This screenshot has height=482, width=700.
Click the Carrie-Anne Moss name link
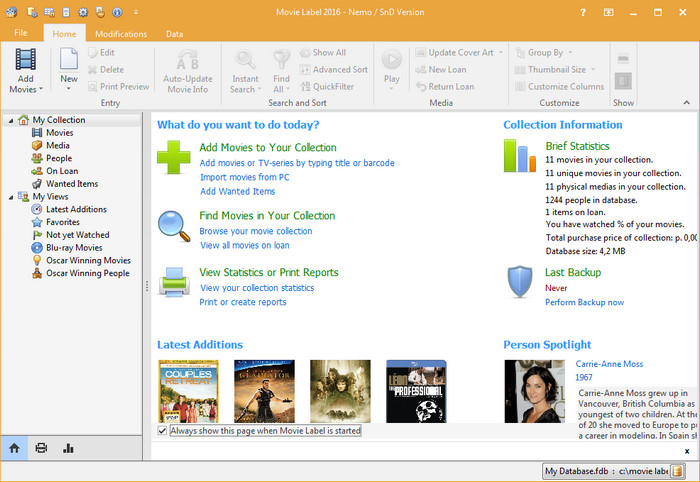(609, 364)
